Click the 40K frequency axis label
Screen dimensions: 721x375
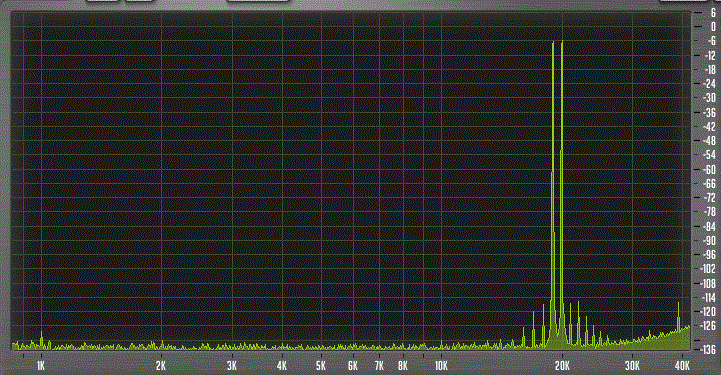pyautogui.click(x=682, y=366)
